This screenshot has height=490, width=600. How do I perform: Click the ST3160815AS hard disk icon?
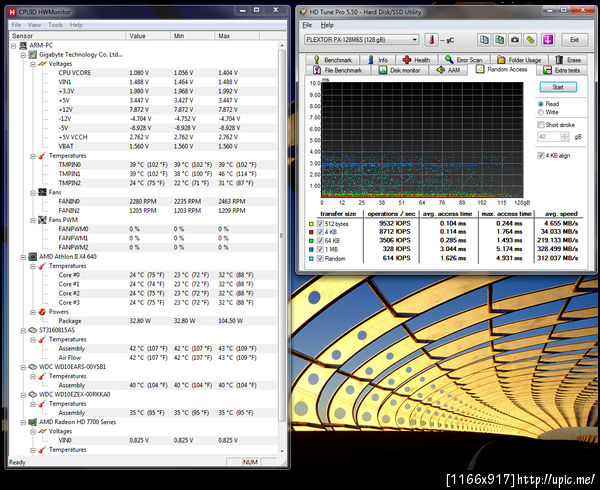[x=33, y=330]
